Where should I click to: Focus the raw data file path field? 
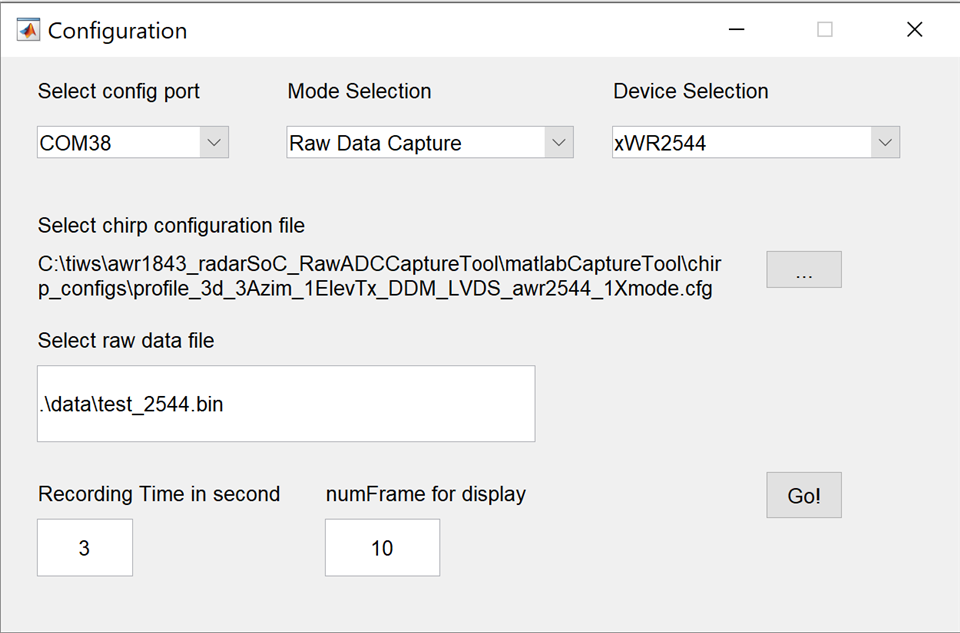tap(286, 403)
